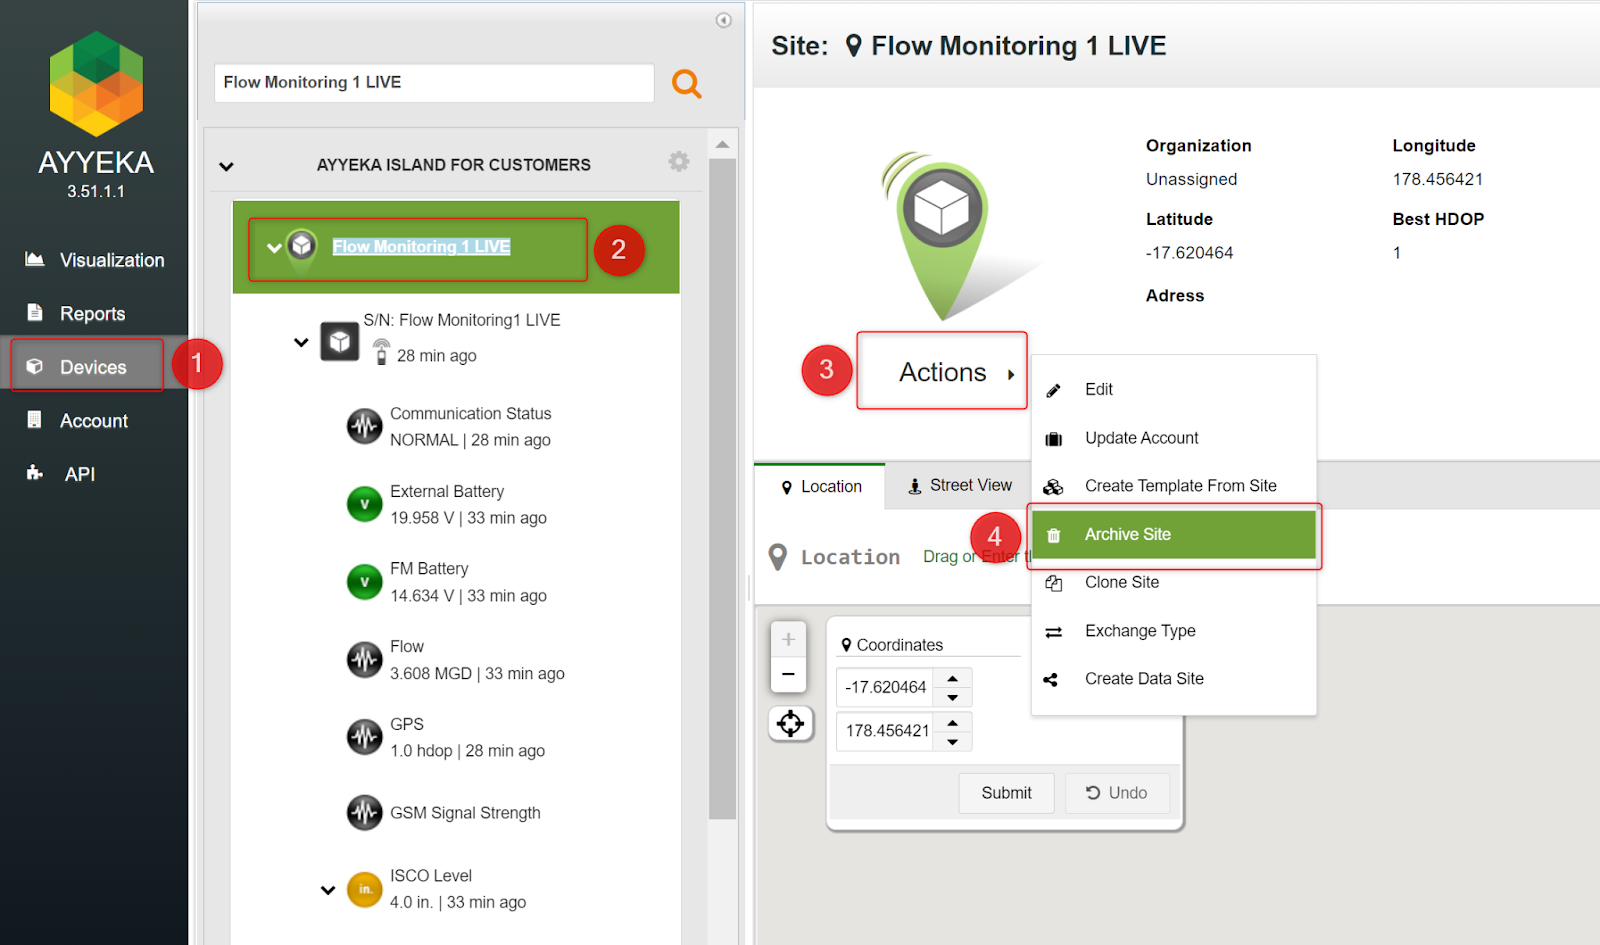The image size is (1600, 945).
Task: Collapse the left panel with the arrow icon
Action: (724, 20)
